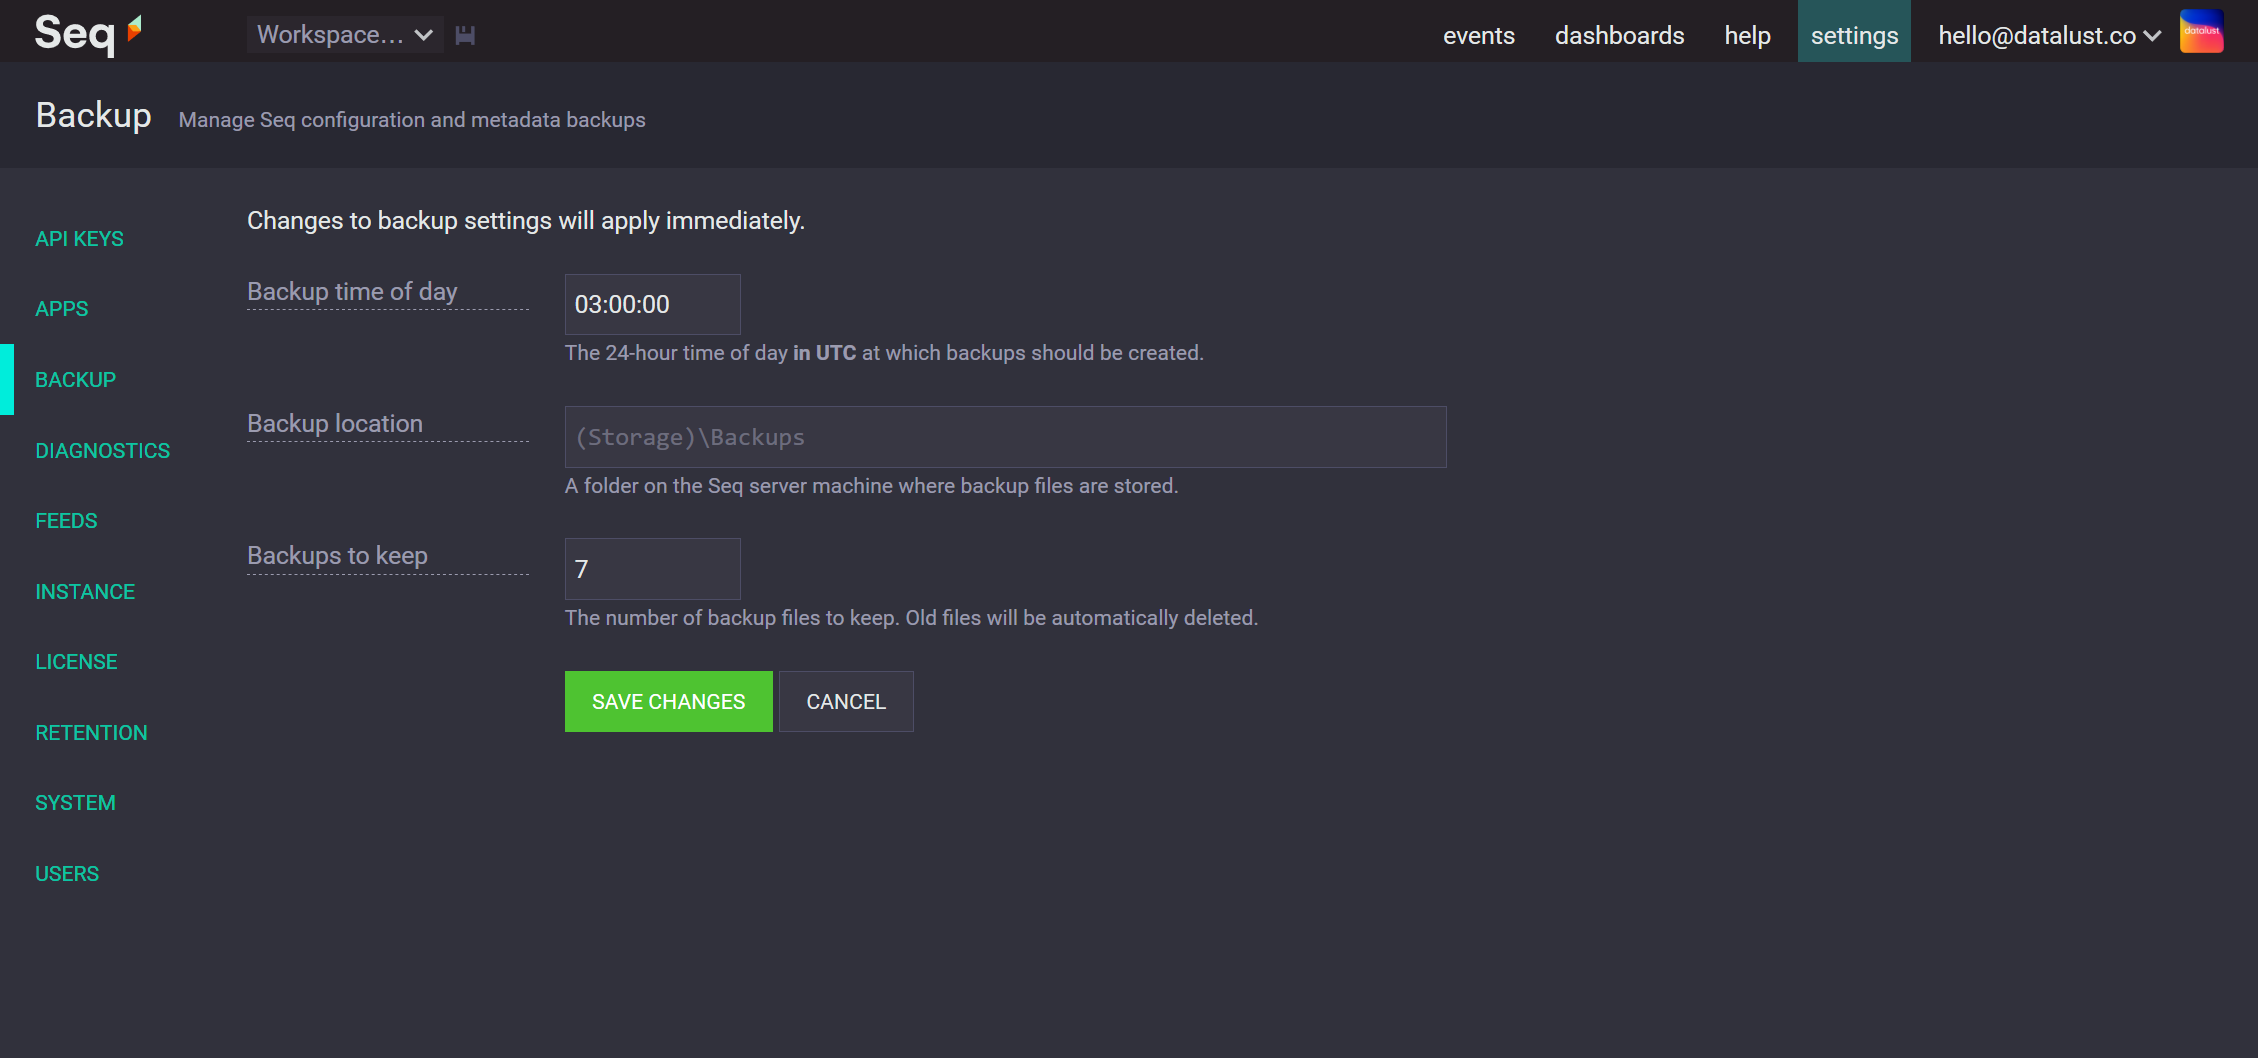The image size is (2258, 1058).
Task: Edit the Backups to keep field
Action: coord(652,569)
